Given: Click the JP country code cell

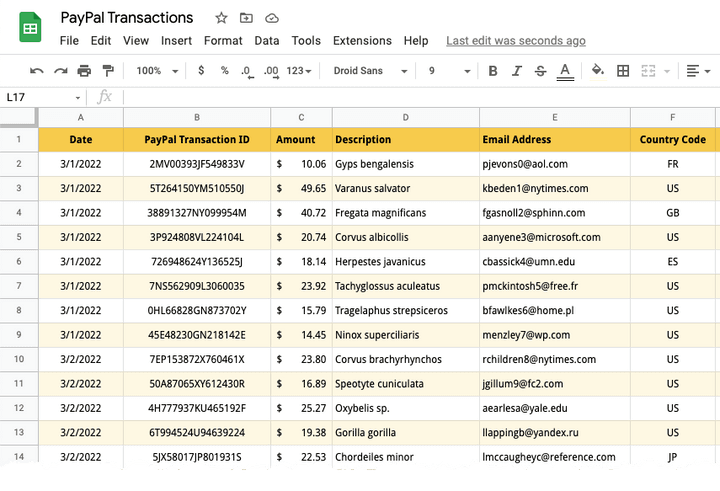Looking at the screenshot, I should pyautogui.click(x=673, y=457).
